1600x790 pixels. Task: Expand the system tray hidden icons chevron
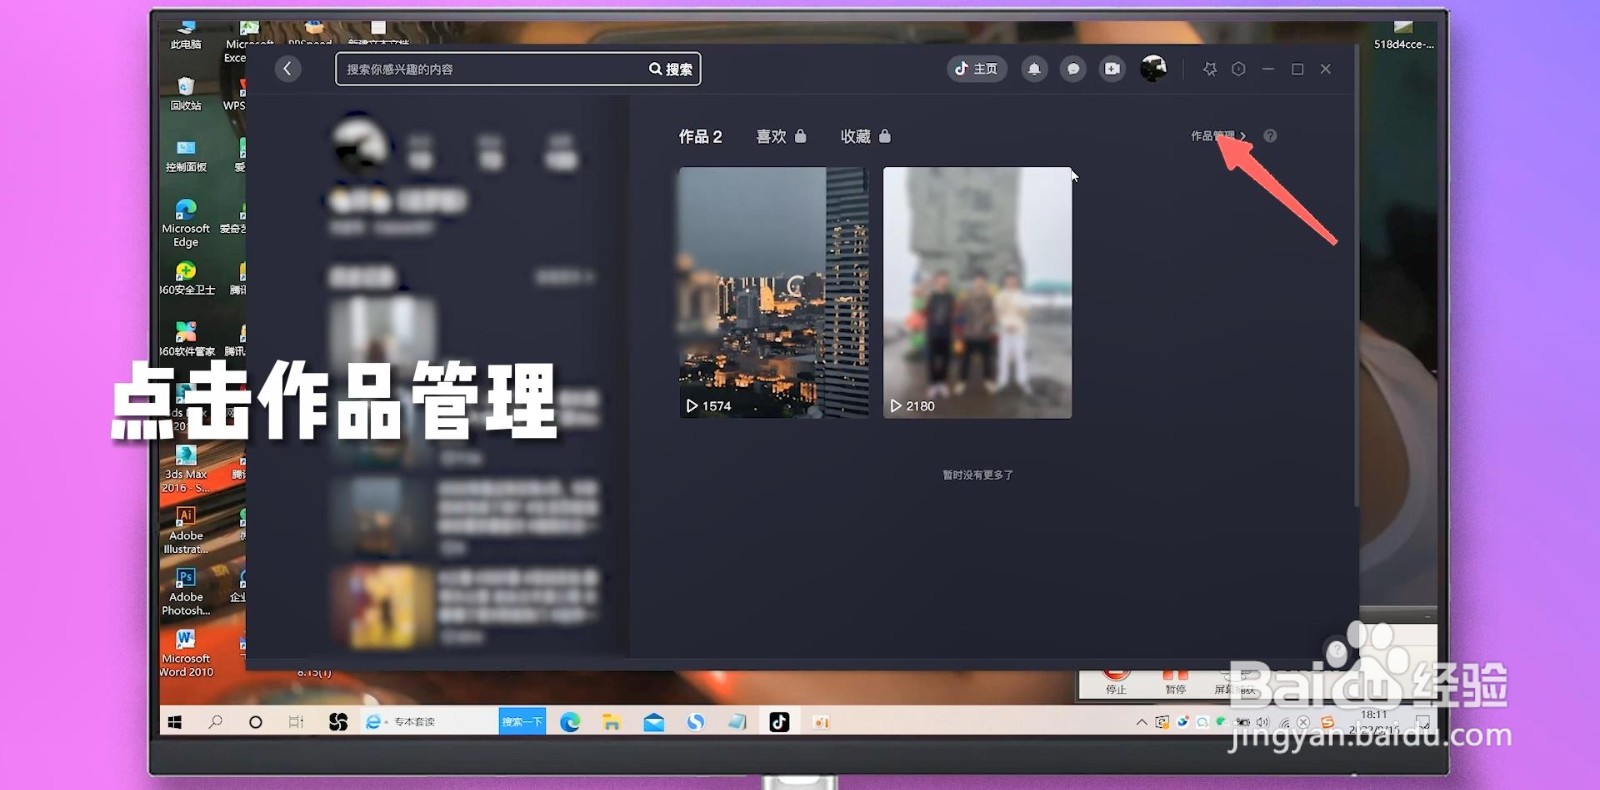1141,722
